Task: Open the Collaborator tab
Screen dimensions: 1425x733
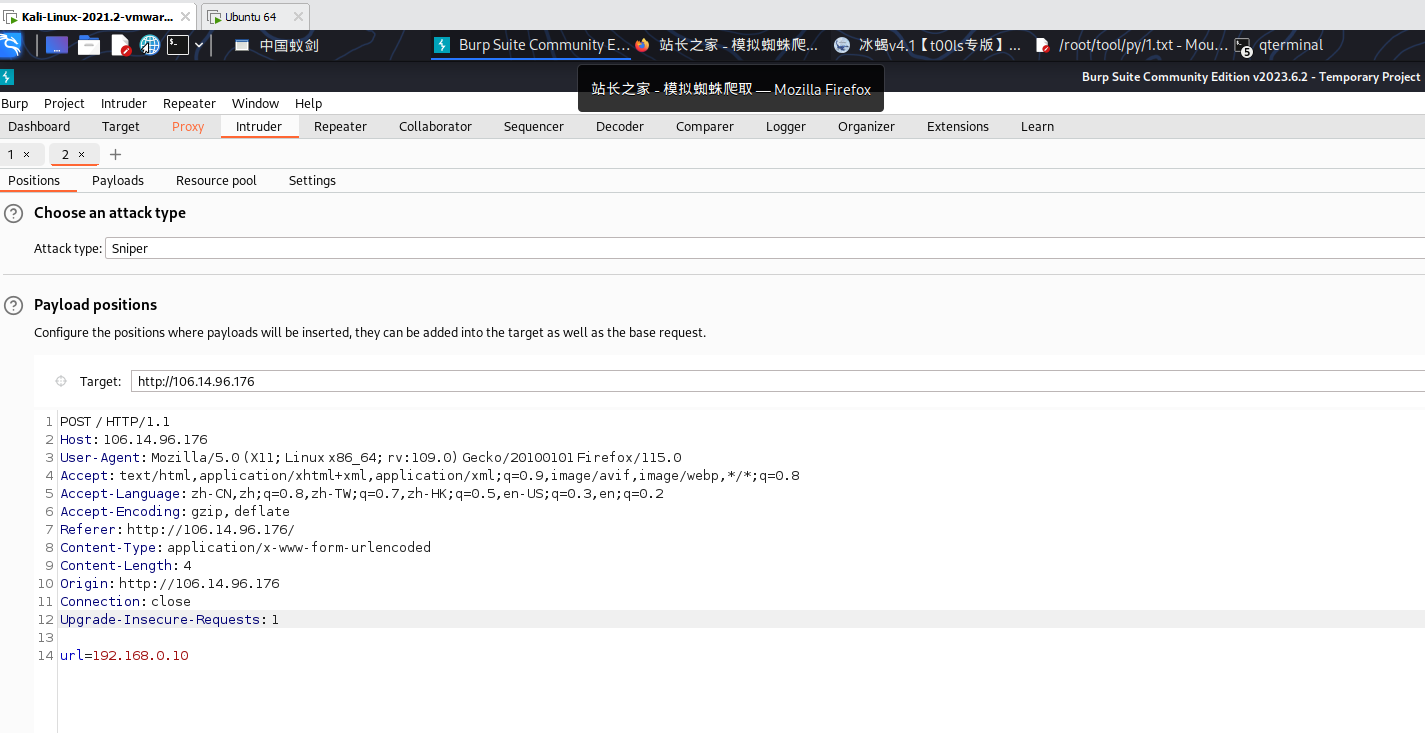Action: click(435, 126)
